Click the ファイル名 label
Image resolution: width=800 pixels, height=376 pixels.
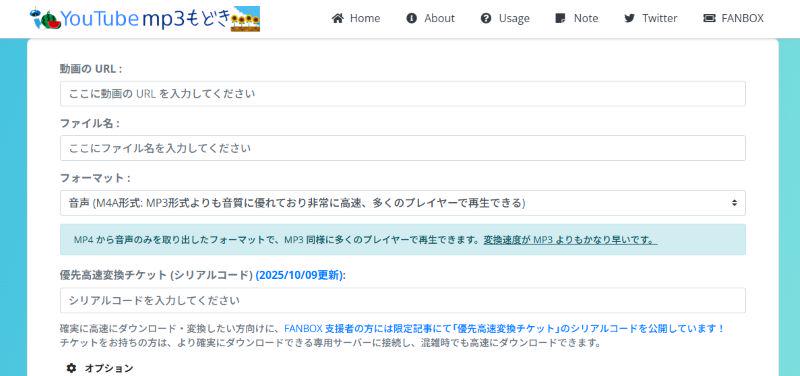[90, 123]
